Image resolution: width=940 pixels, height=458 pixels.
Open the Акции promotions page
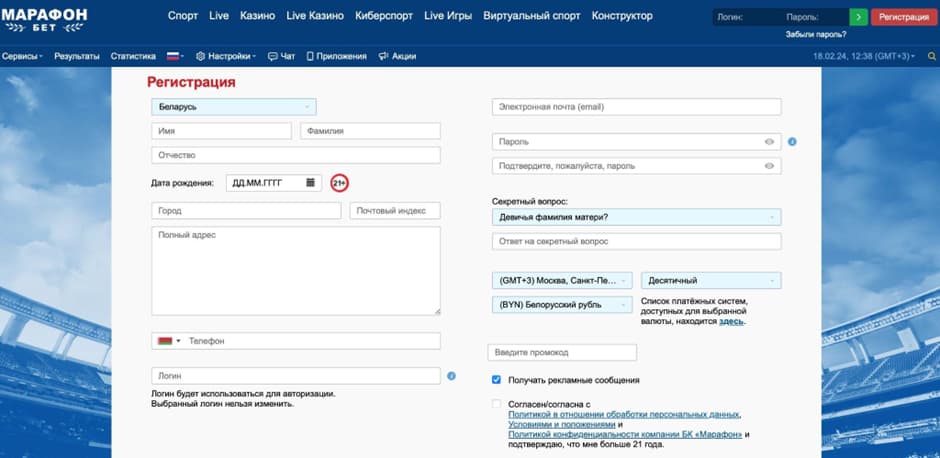pyautogui.click(x=397, y=56)
